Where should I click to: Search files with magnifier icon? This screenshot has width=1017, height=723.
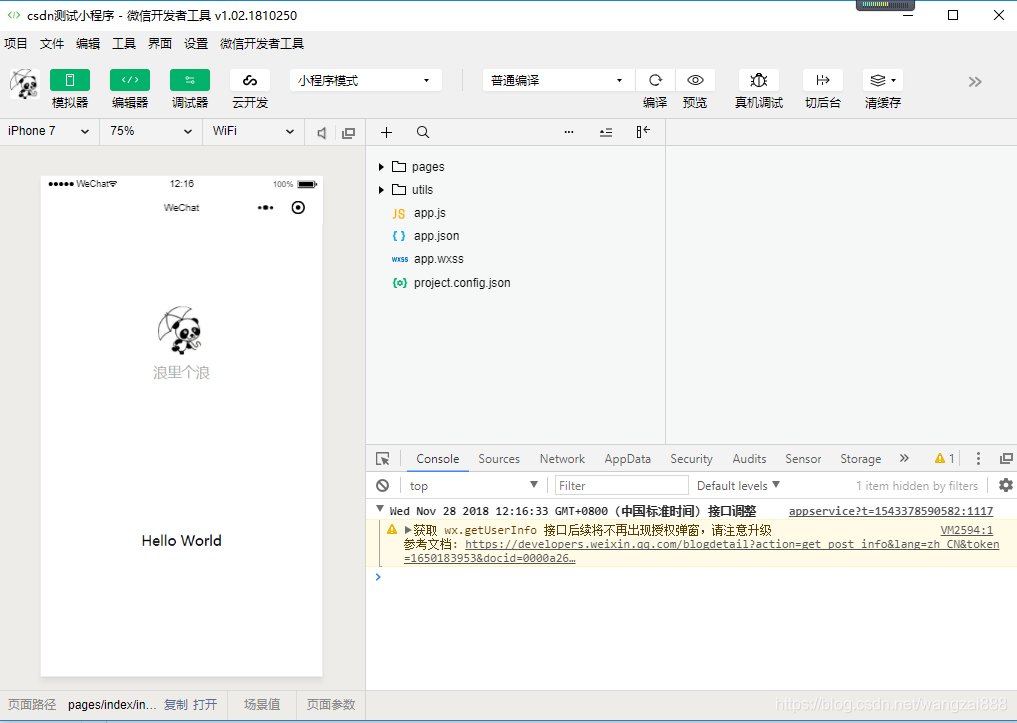pos(423,132)
